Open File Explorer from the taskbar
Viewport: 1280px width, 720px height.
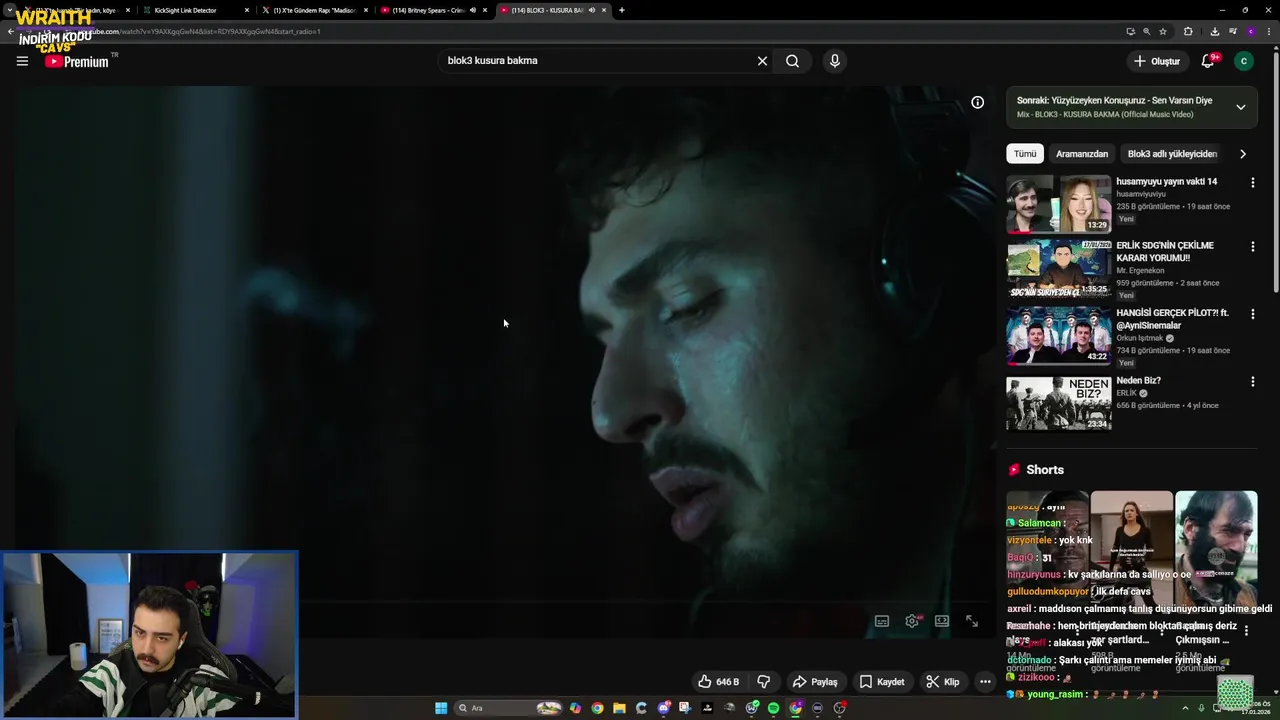point(619,708)
